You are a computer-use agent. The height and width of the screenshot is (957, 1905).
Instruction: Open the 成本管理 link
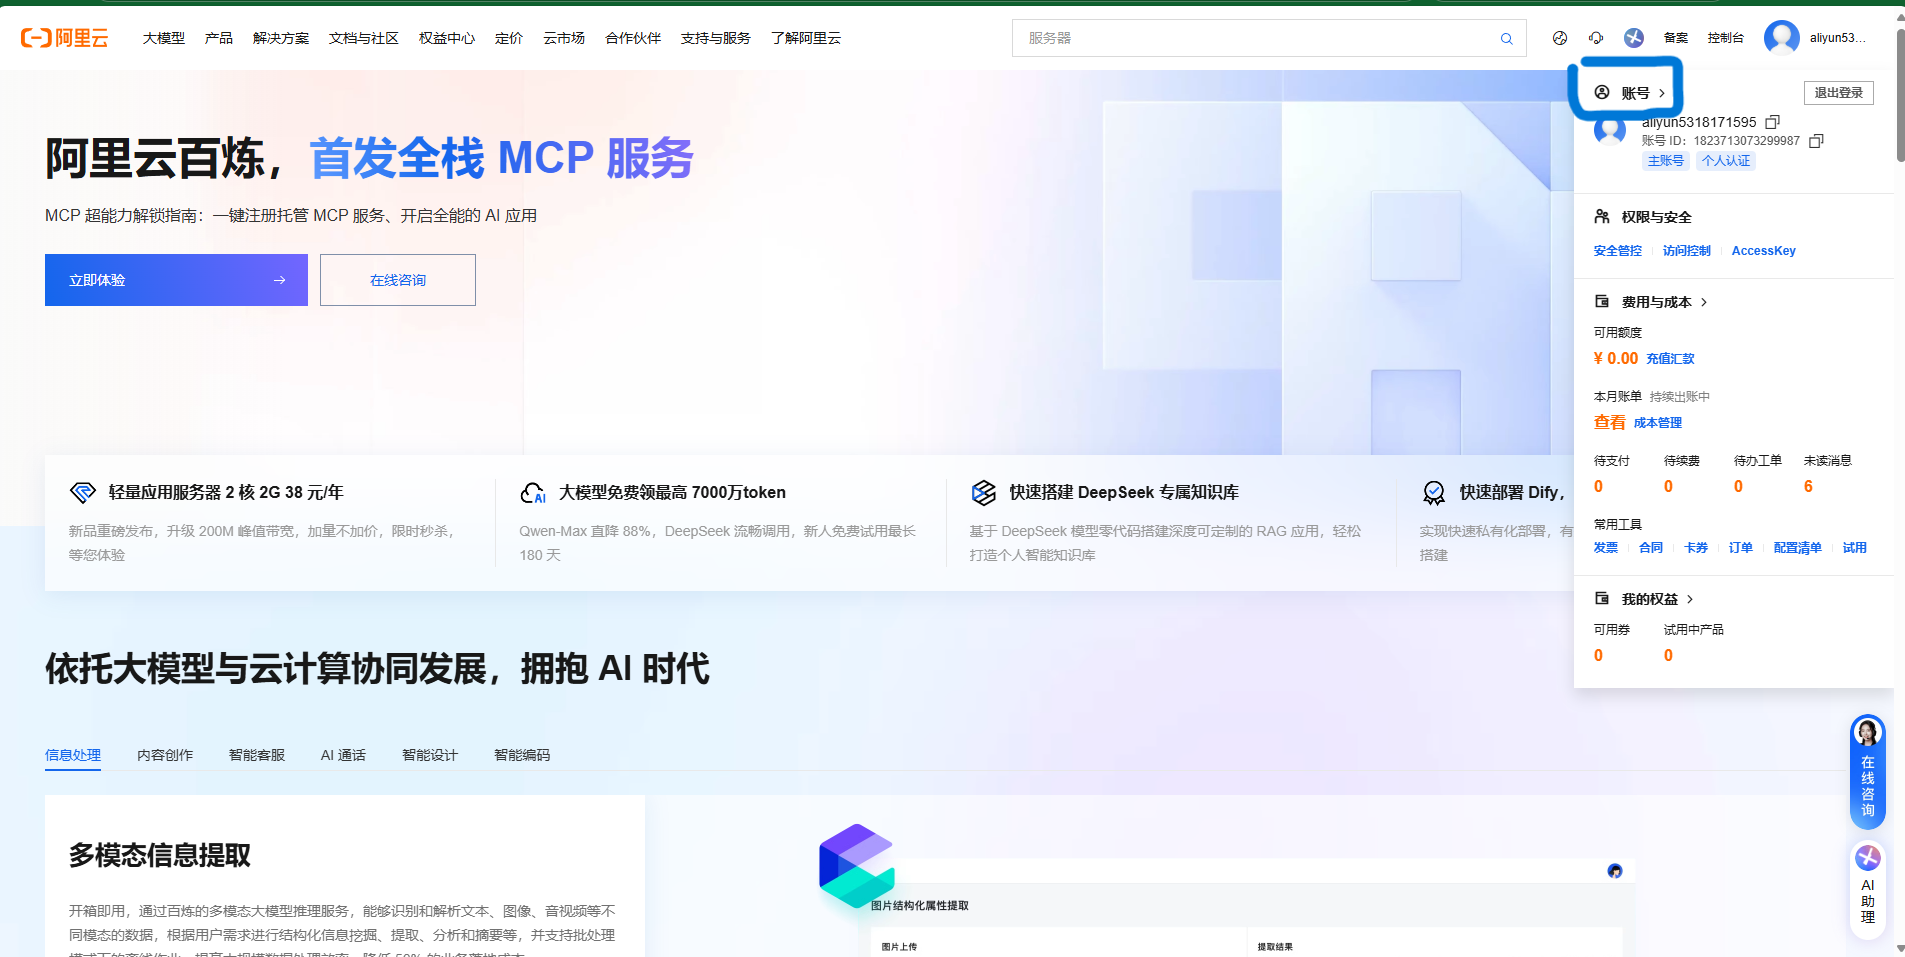1658,423
